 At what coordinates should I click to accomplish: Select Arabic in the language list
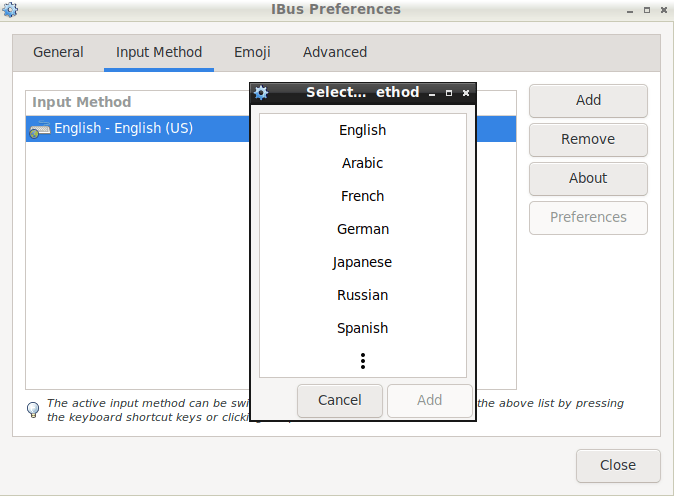[363, 163]
